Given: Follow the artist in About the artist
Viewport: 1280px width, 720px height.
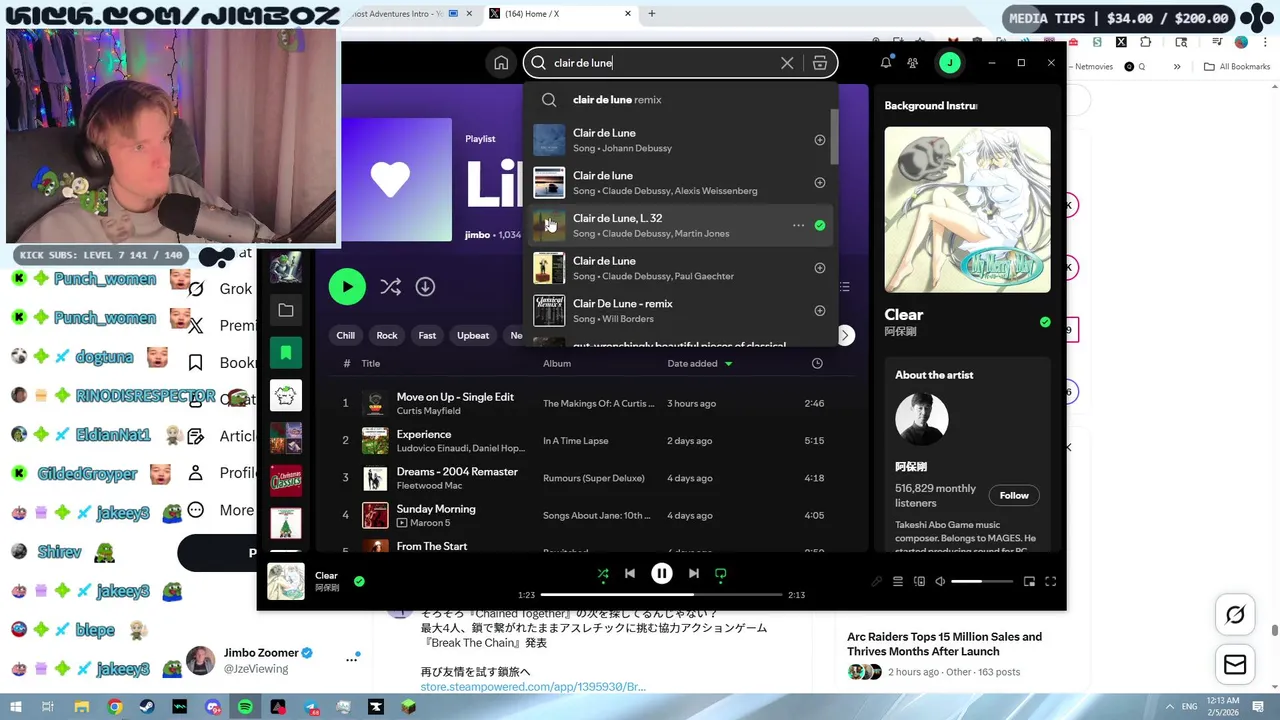Looking at the screenshot, I should (1014, 495).
